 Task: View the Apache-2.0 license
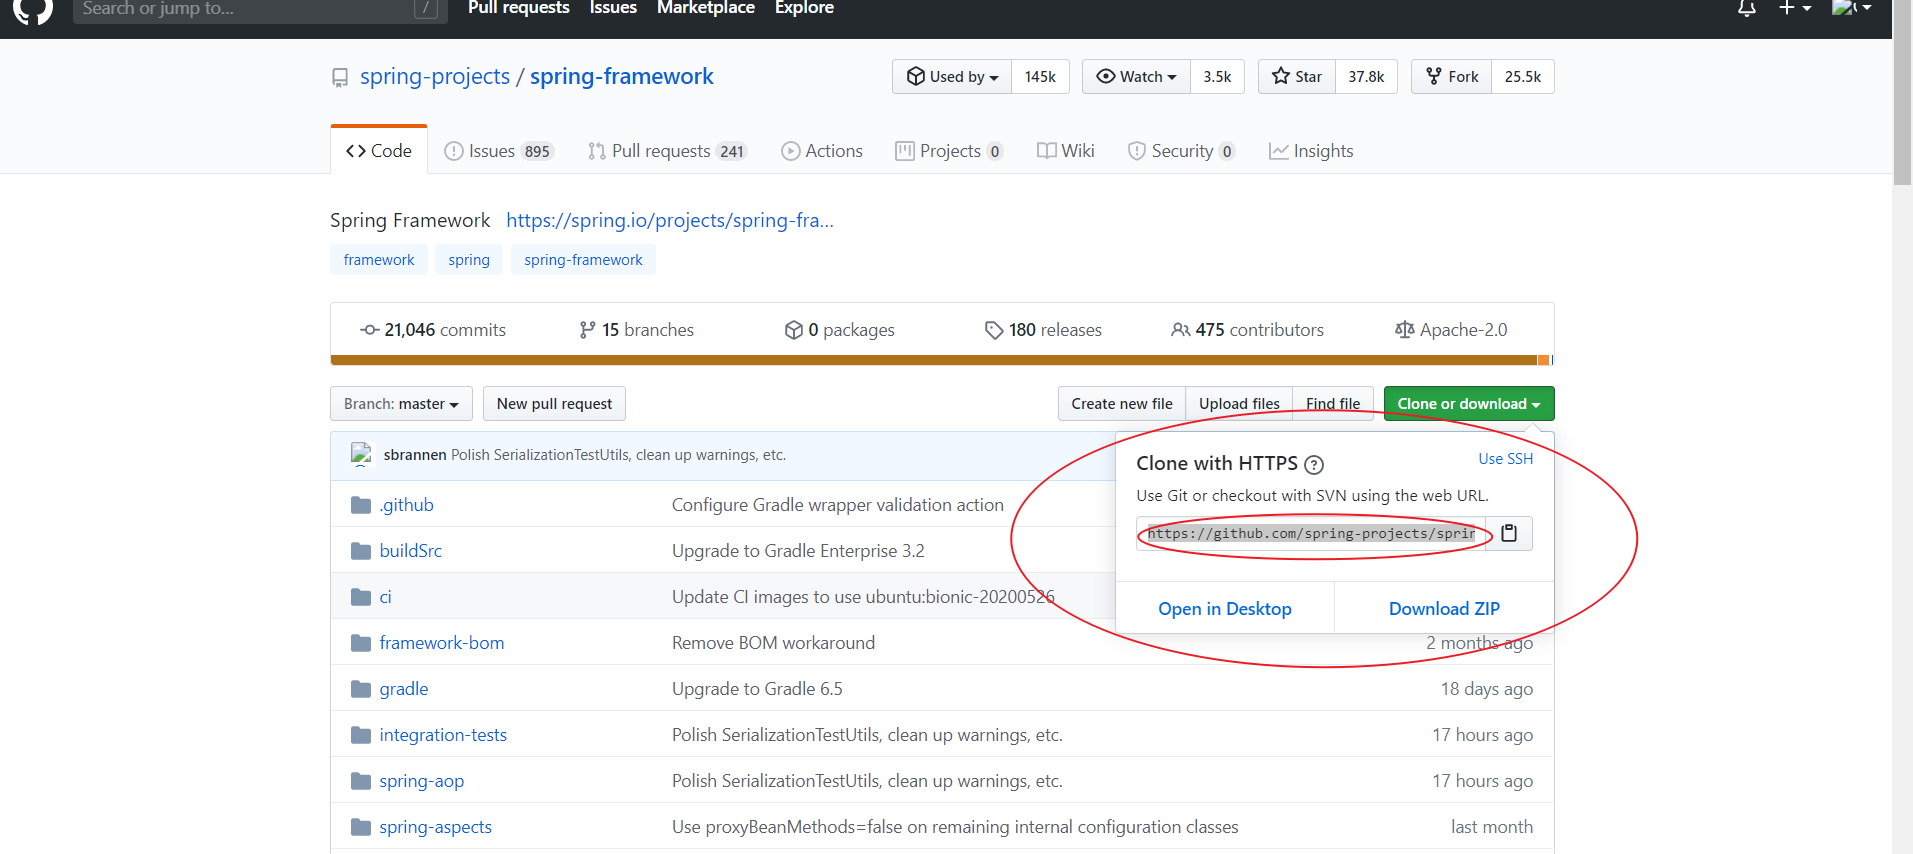(x=1451, y=330)
